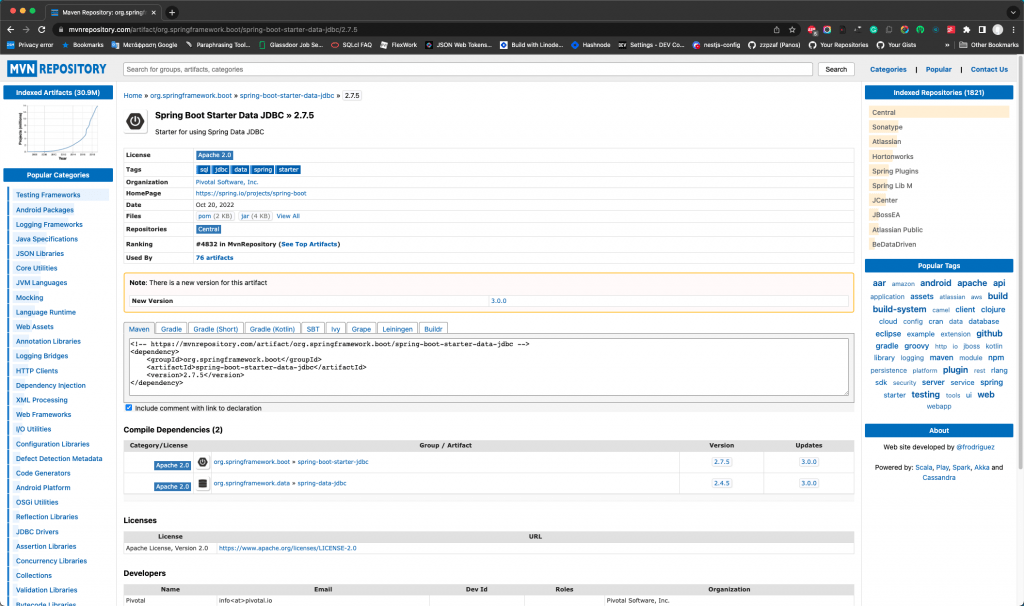
Task: Open the tab search dropdown arrow
Action: tap(1013, 12)
